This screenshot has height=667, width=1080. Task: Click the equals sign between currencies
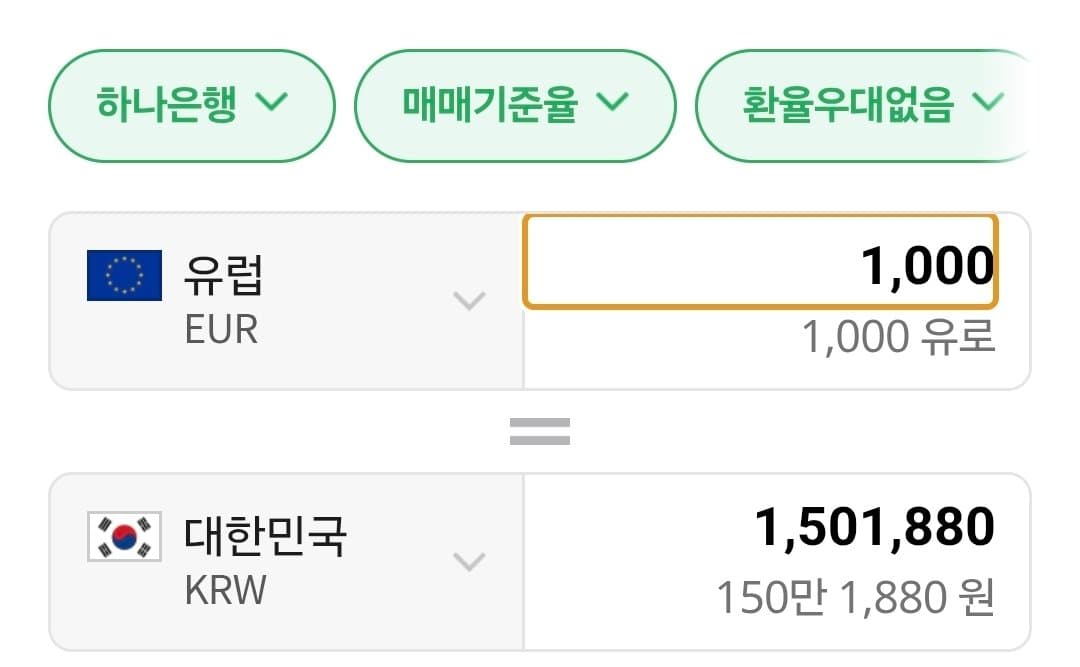pyautogui.click(x=539, y=431)
